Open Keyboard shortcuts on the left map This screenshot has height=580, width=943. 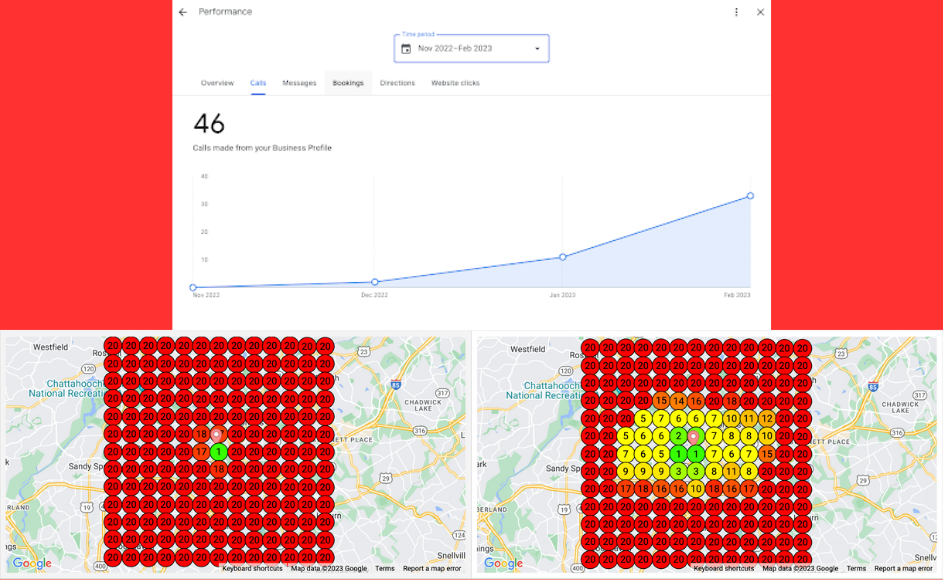point(252,568)
